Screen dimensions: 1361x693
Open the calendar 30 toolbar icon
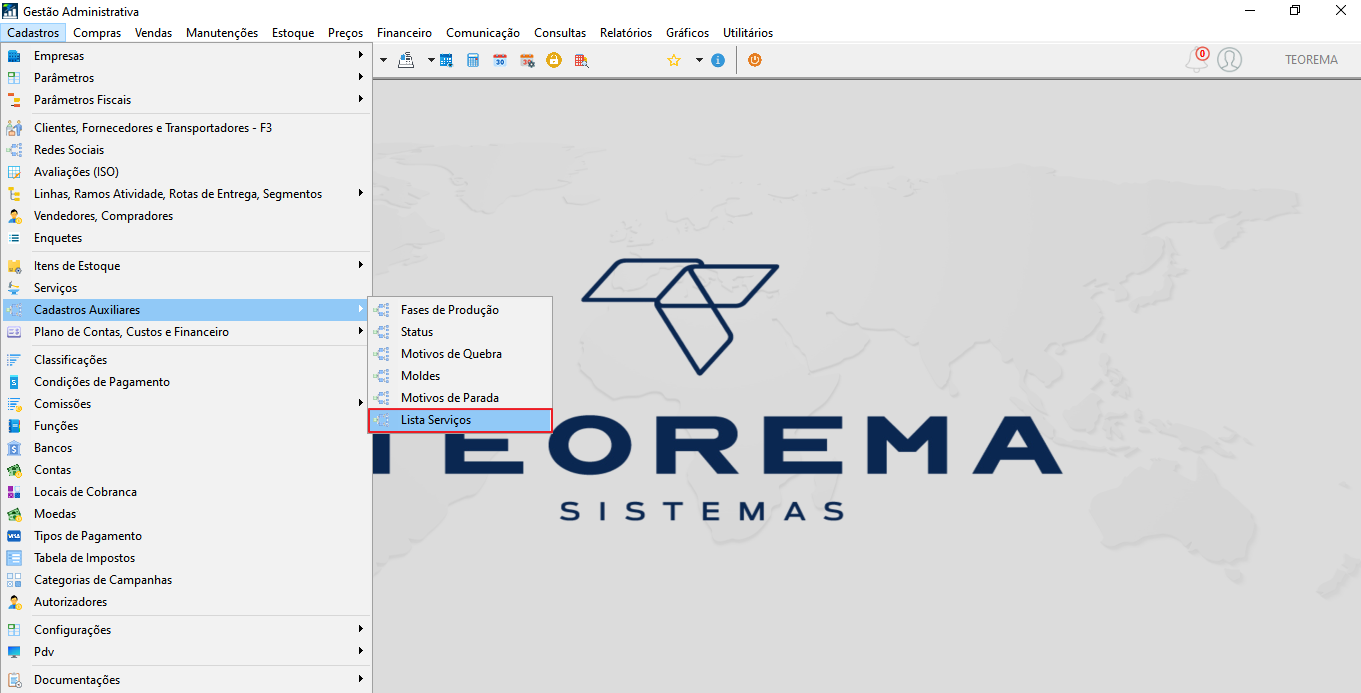[500, 60]
